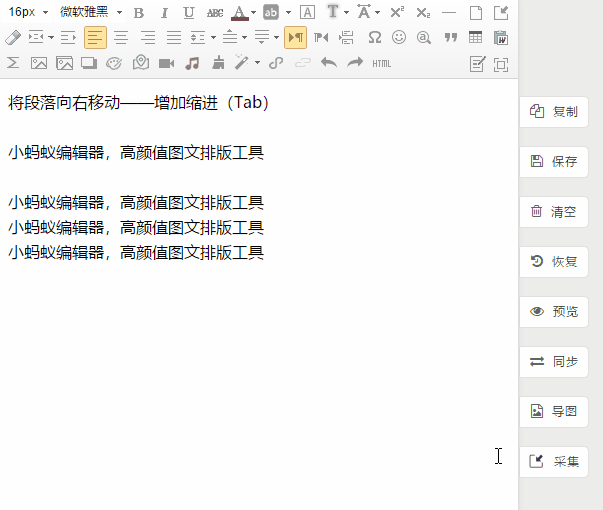603x510 pixels.
Task: Insert a special character with Omega icon
Action: tap(375, 38)
